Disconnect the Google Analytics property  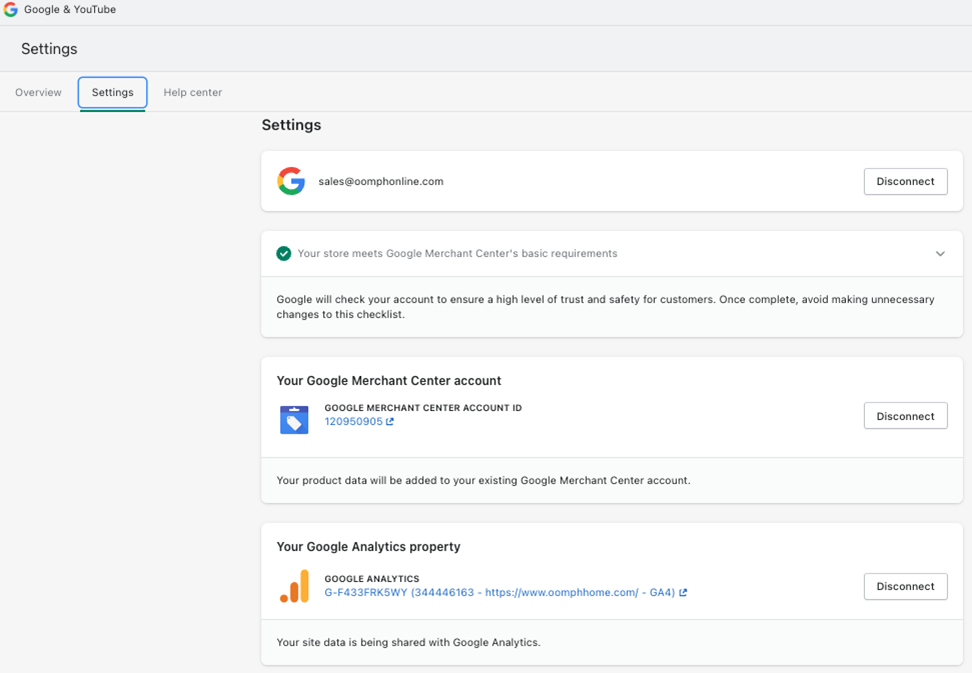click(x=905, y=586)
